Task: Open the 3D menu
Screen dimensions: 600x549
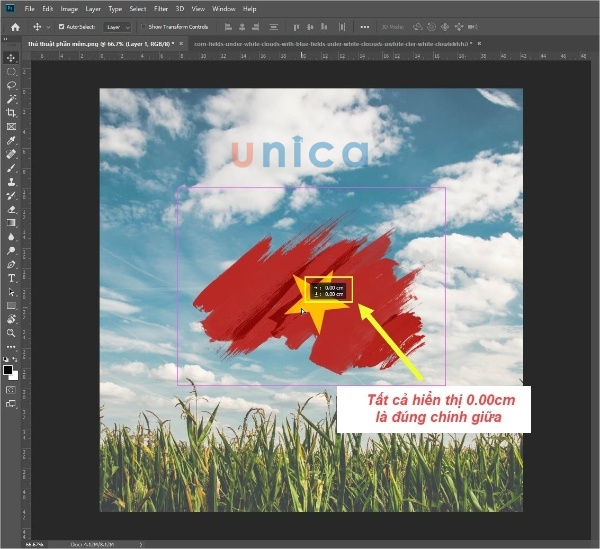Action: click(x=180, y=8)
